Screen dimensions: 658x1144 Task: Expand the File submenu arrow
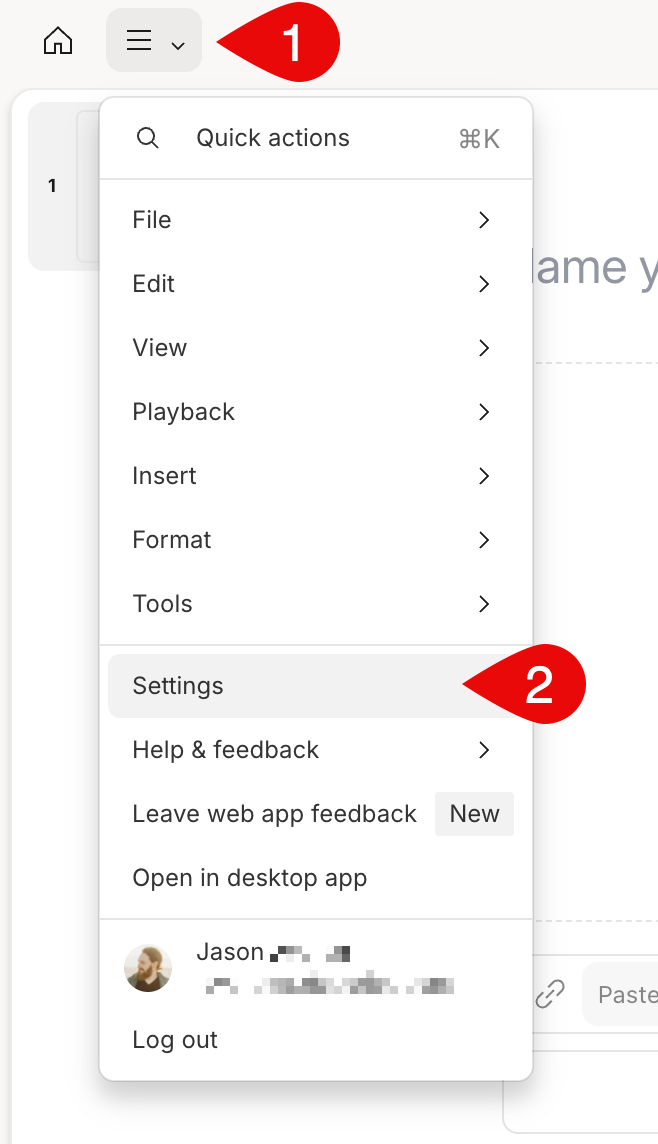click(x=484, y=220)
